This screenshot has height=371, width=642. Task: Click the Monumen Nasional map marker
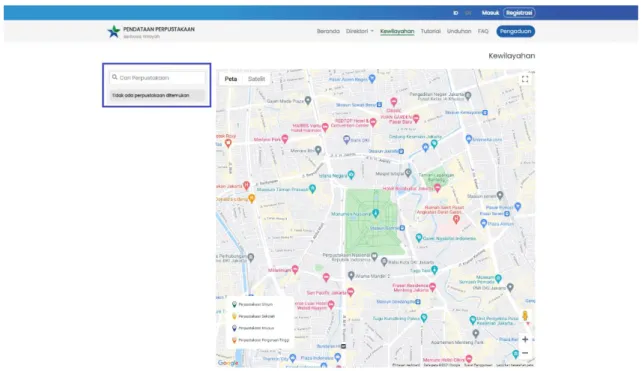(x=375, y=213)
